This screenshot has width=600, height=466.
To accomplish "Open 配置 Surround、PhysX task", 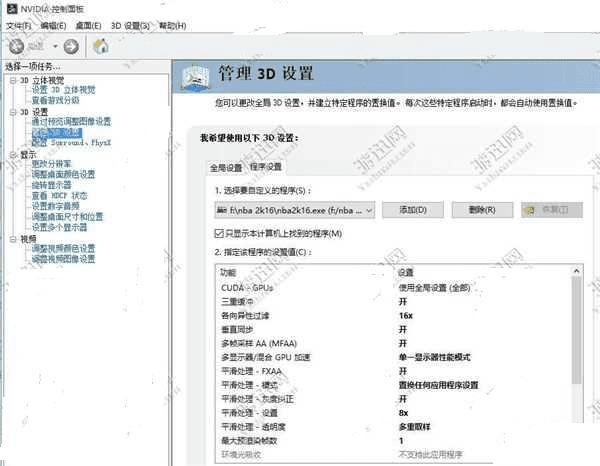I will (71, 143).
